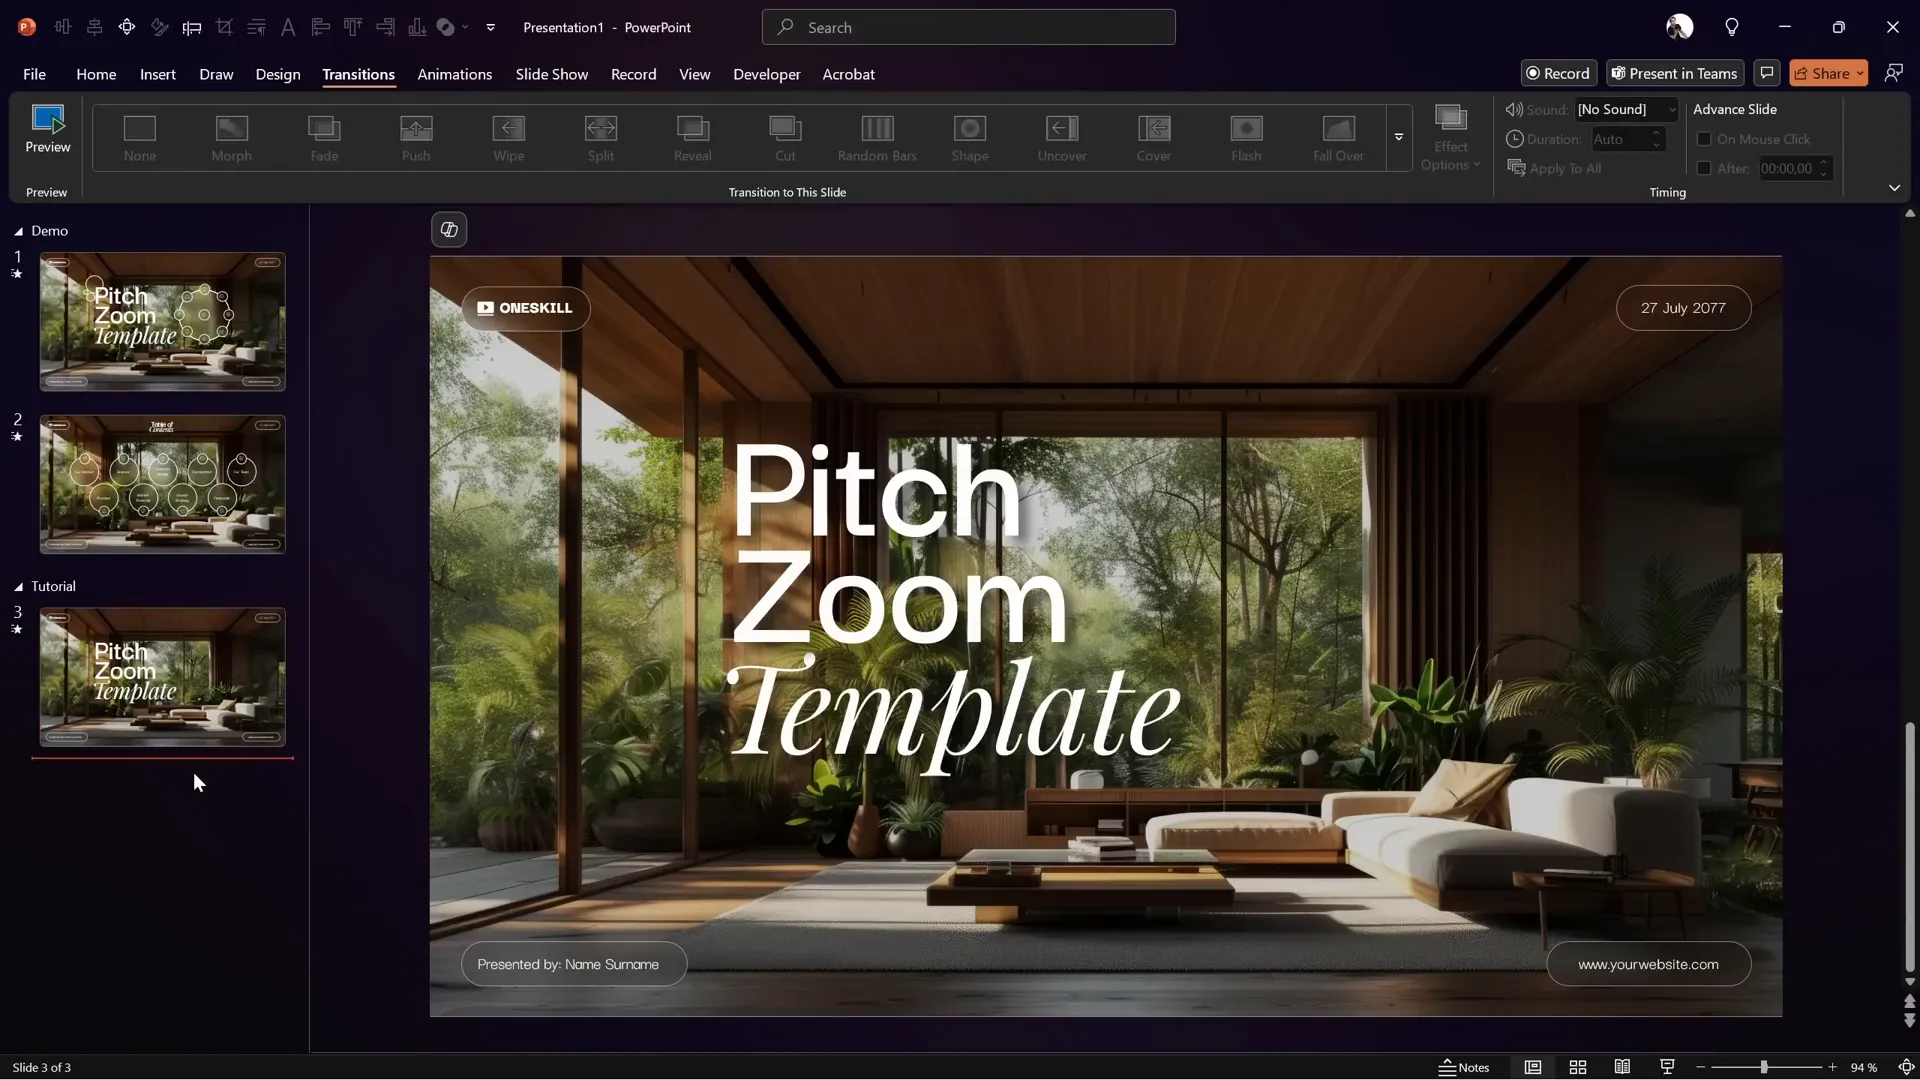Switch to Slide Sorter view
The height and width of the screenshot is (1080, 1920).
click(1578, 1067)
